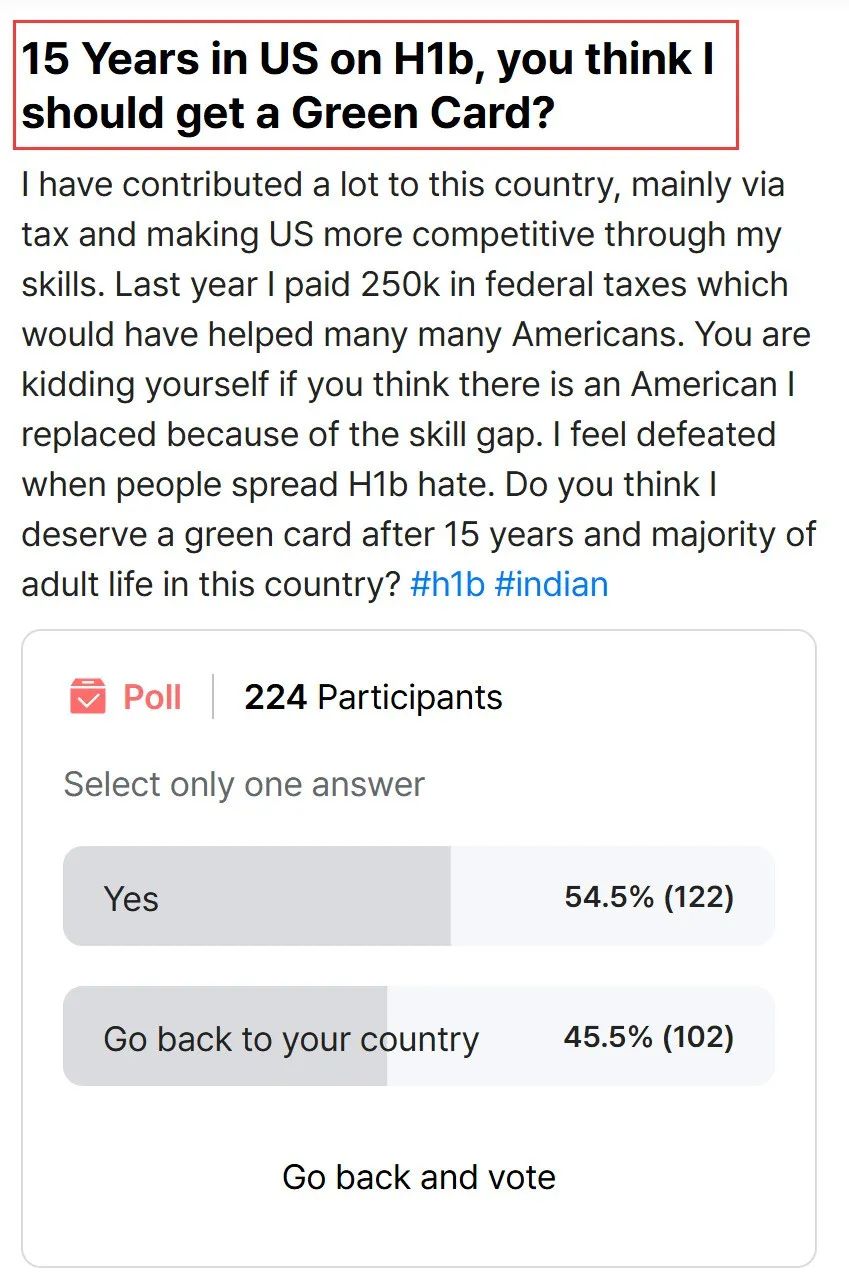Click the 45.5% (102) result figure
This screenshot has width=849, height=1277.
point(649,1036)
